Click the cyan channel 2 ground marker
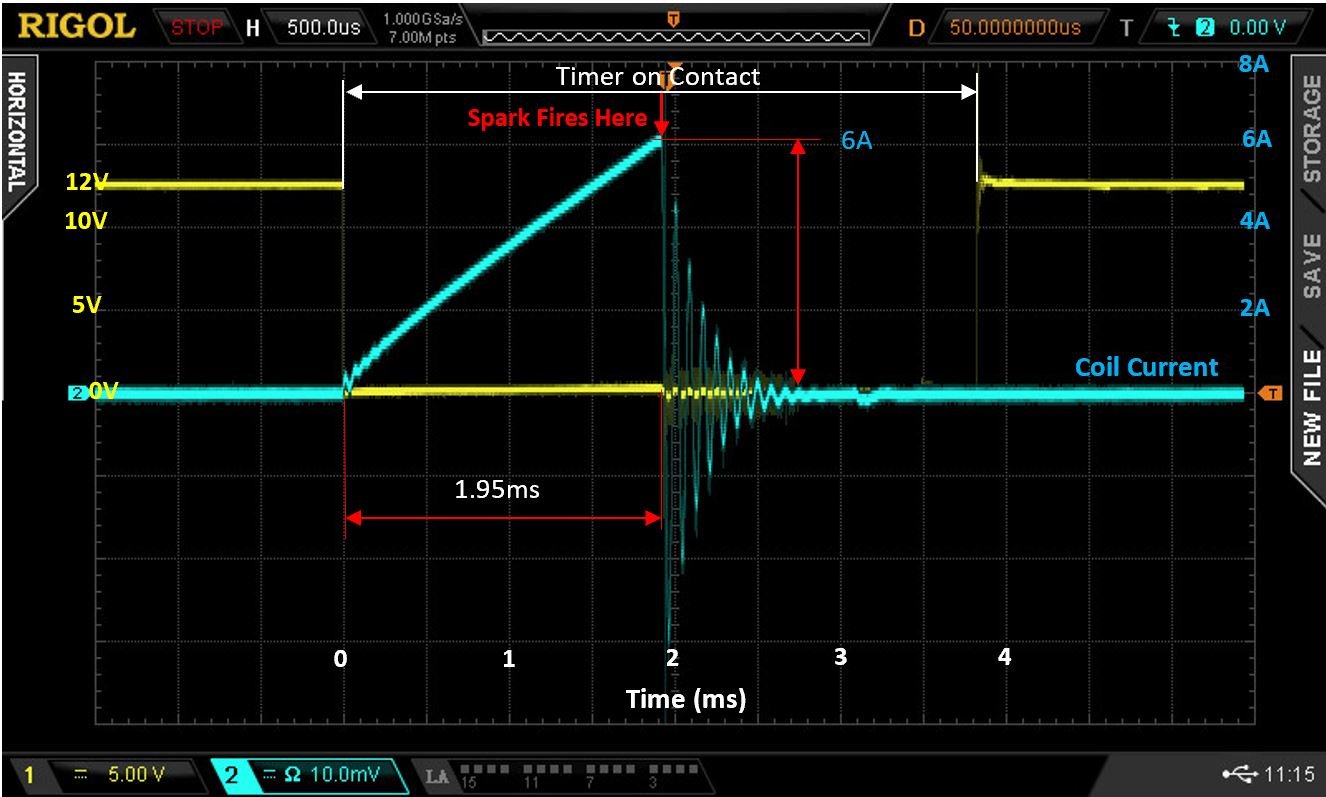1326x797 pixels. 78,393
